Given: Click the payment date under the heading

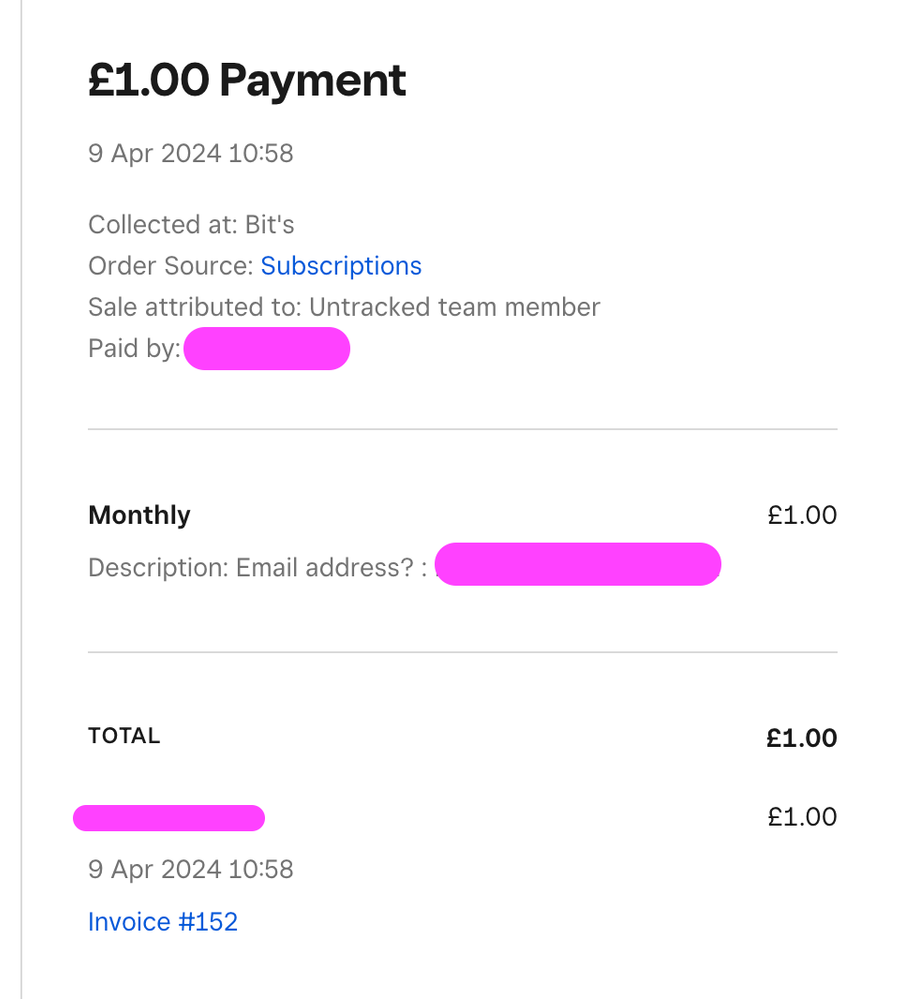Looking at the screenshot, I should click(x=190, y=154).
